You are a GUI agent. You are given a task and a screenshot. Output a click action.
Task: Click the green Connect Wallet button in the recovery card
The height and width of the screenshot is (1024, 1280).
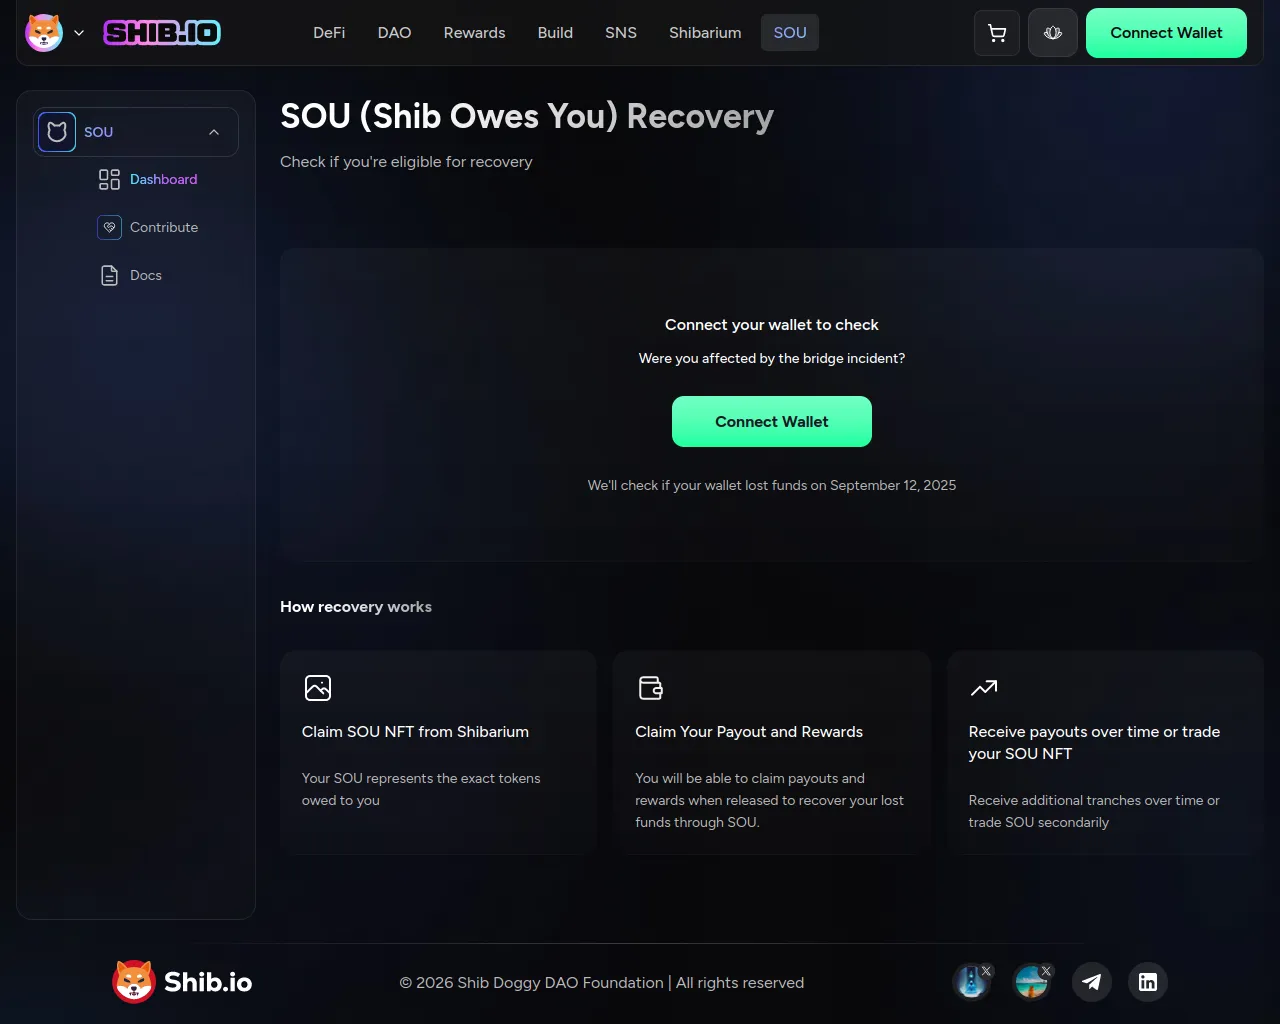772,422
